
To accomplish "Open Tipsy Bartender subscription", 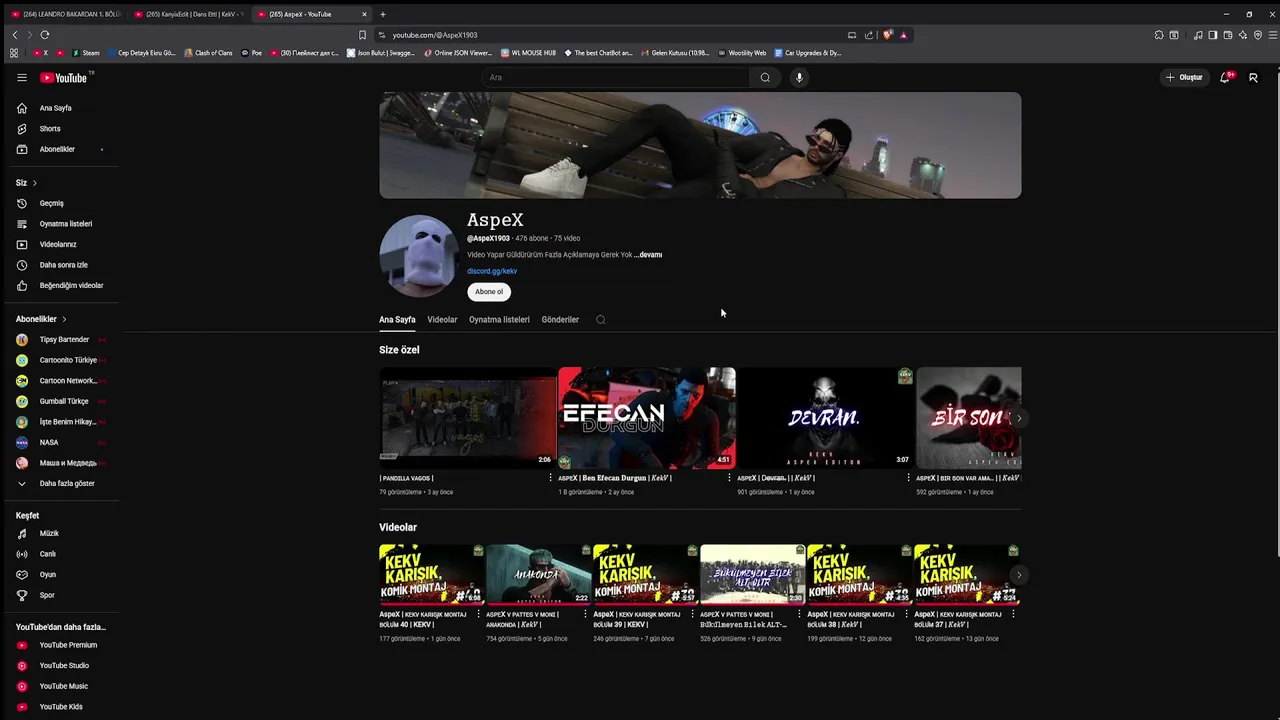I will pyautogui.click(x=64, y=340).
